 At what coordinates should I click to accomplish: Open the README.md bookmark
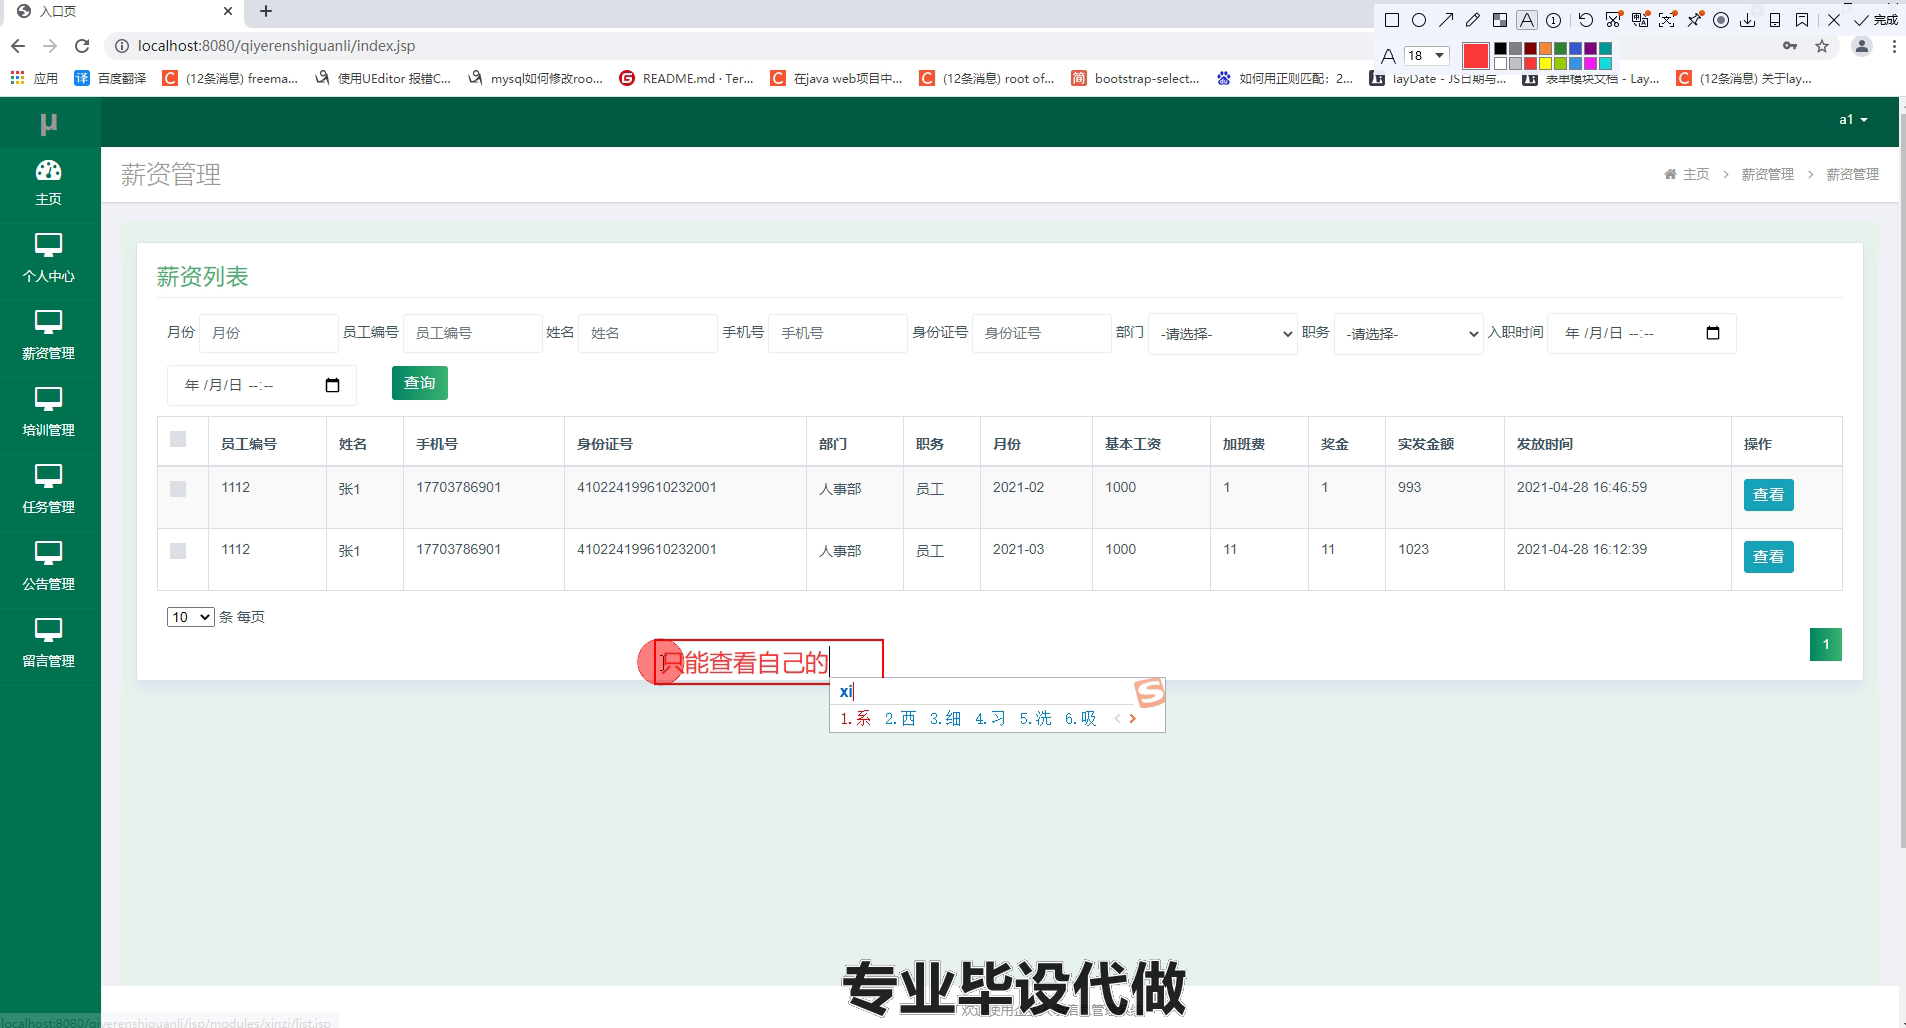pyautogui.click(x=686, y=78)
